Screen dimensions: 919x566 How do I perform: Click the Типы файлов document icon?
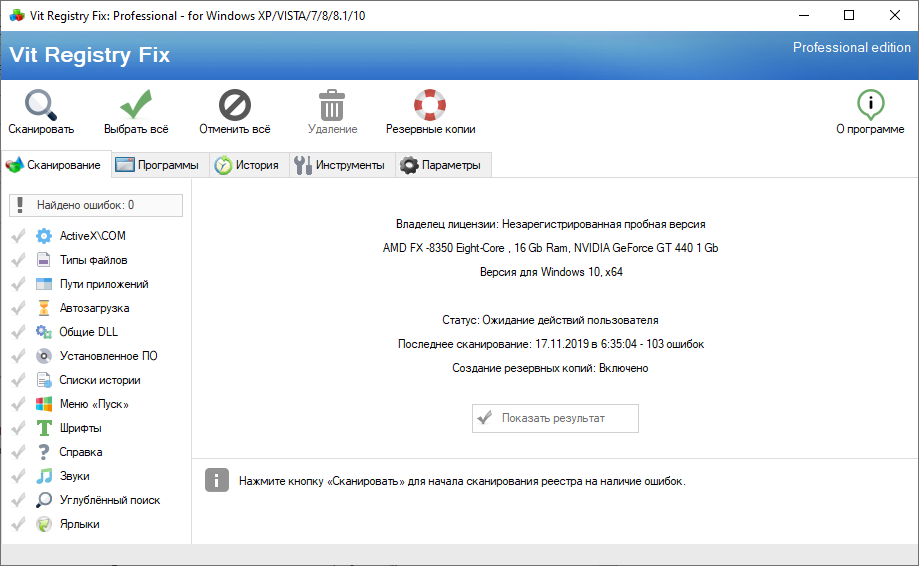(44, 260)
